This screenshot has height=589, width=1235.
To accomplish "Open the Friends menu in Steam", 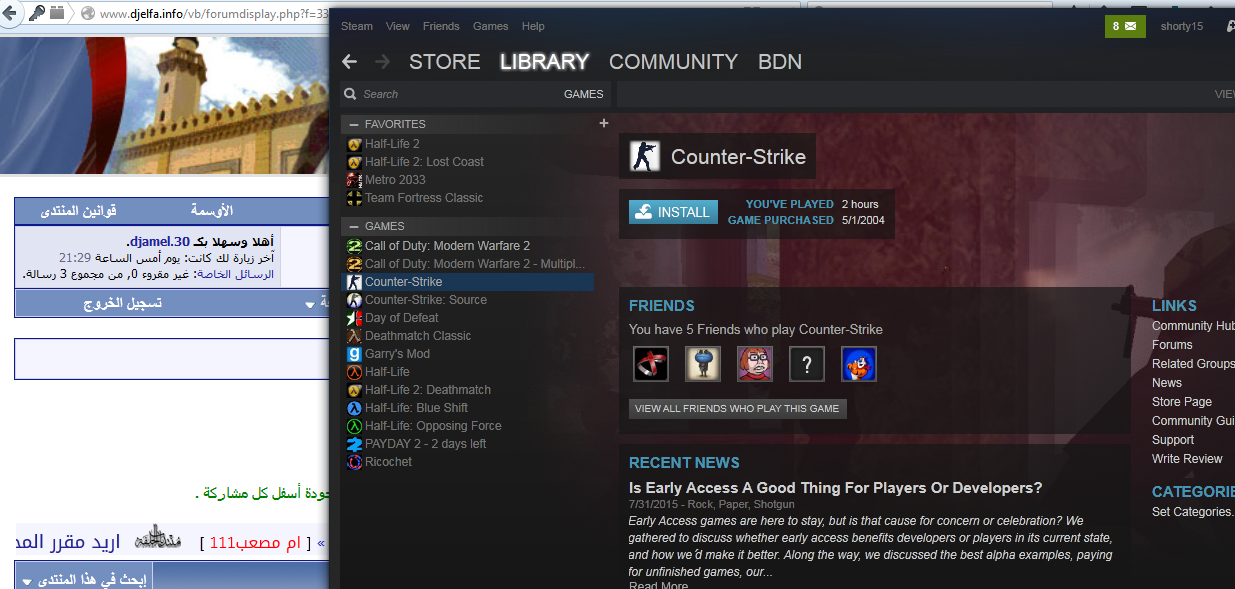I will pos(441,26).
